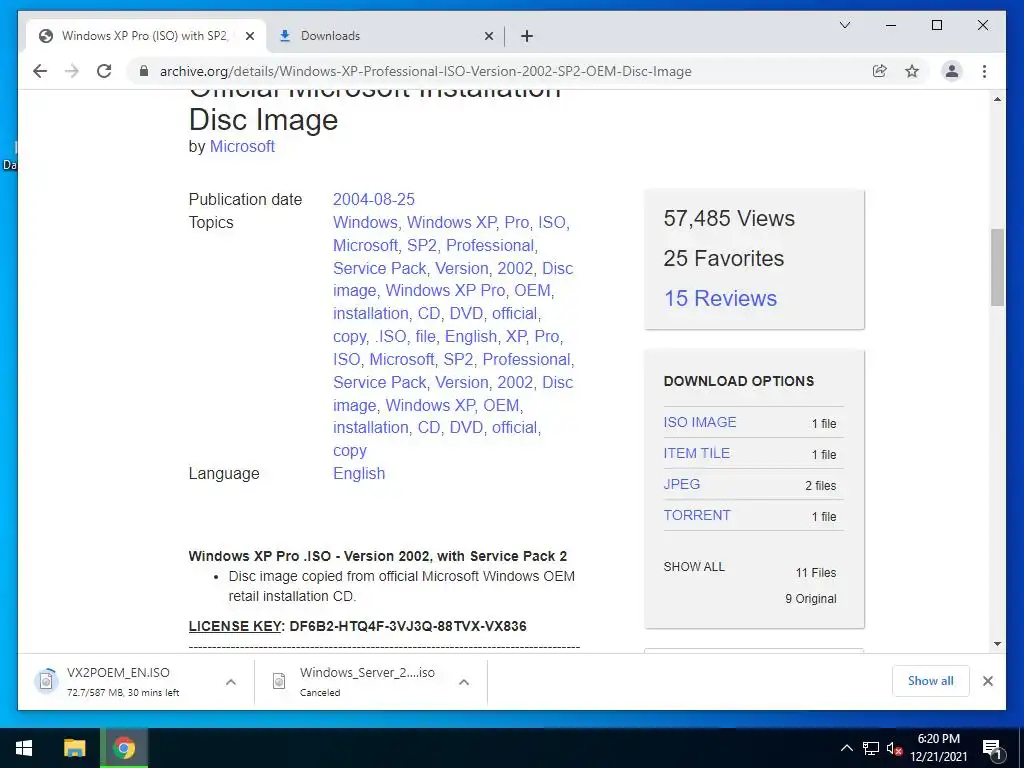Open the tab search chevron
This screenshot has height=768, width=1024.
pos(844,25)
